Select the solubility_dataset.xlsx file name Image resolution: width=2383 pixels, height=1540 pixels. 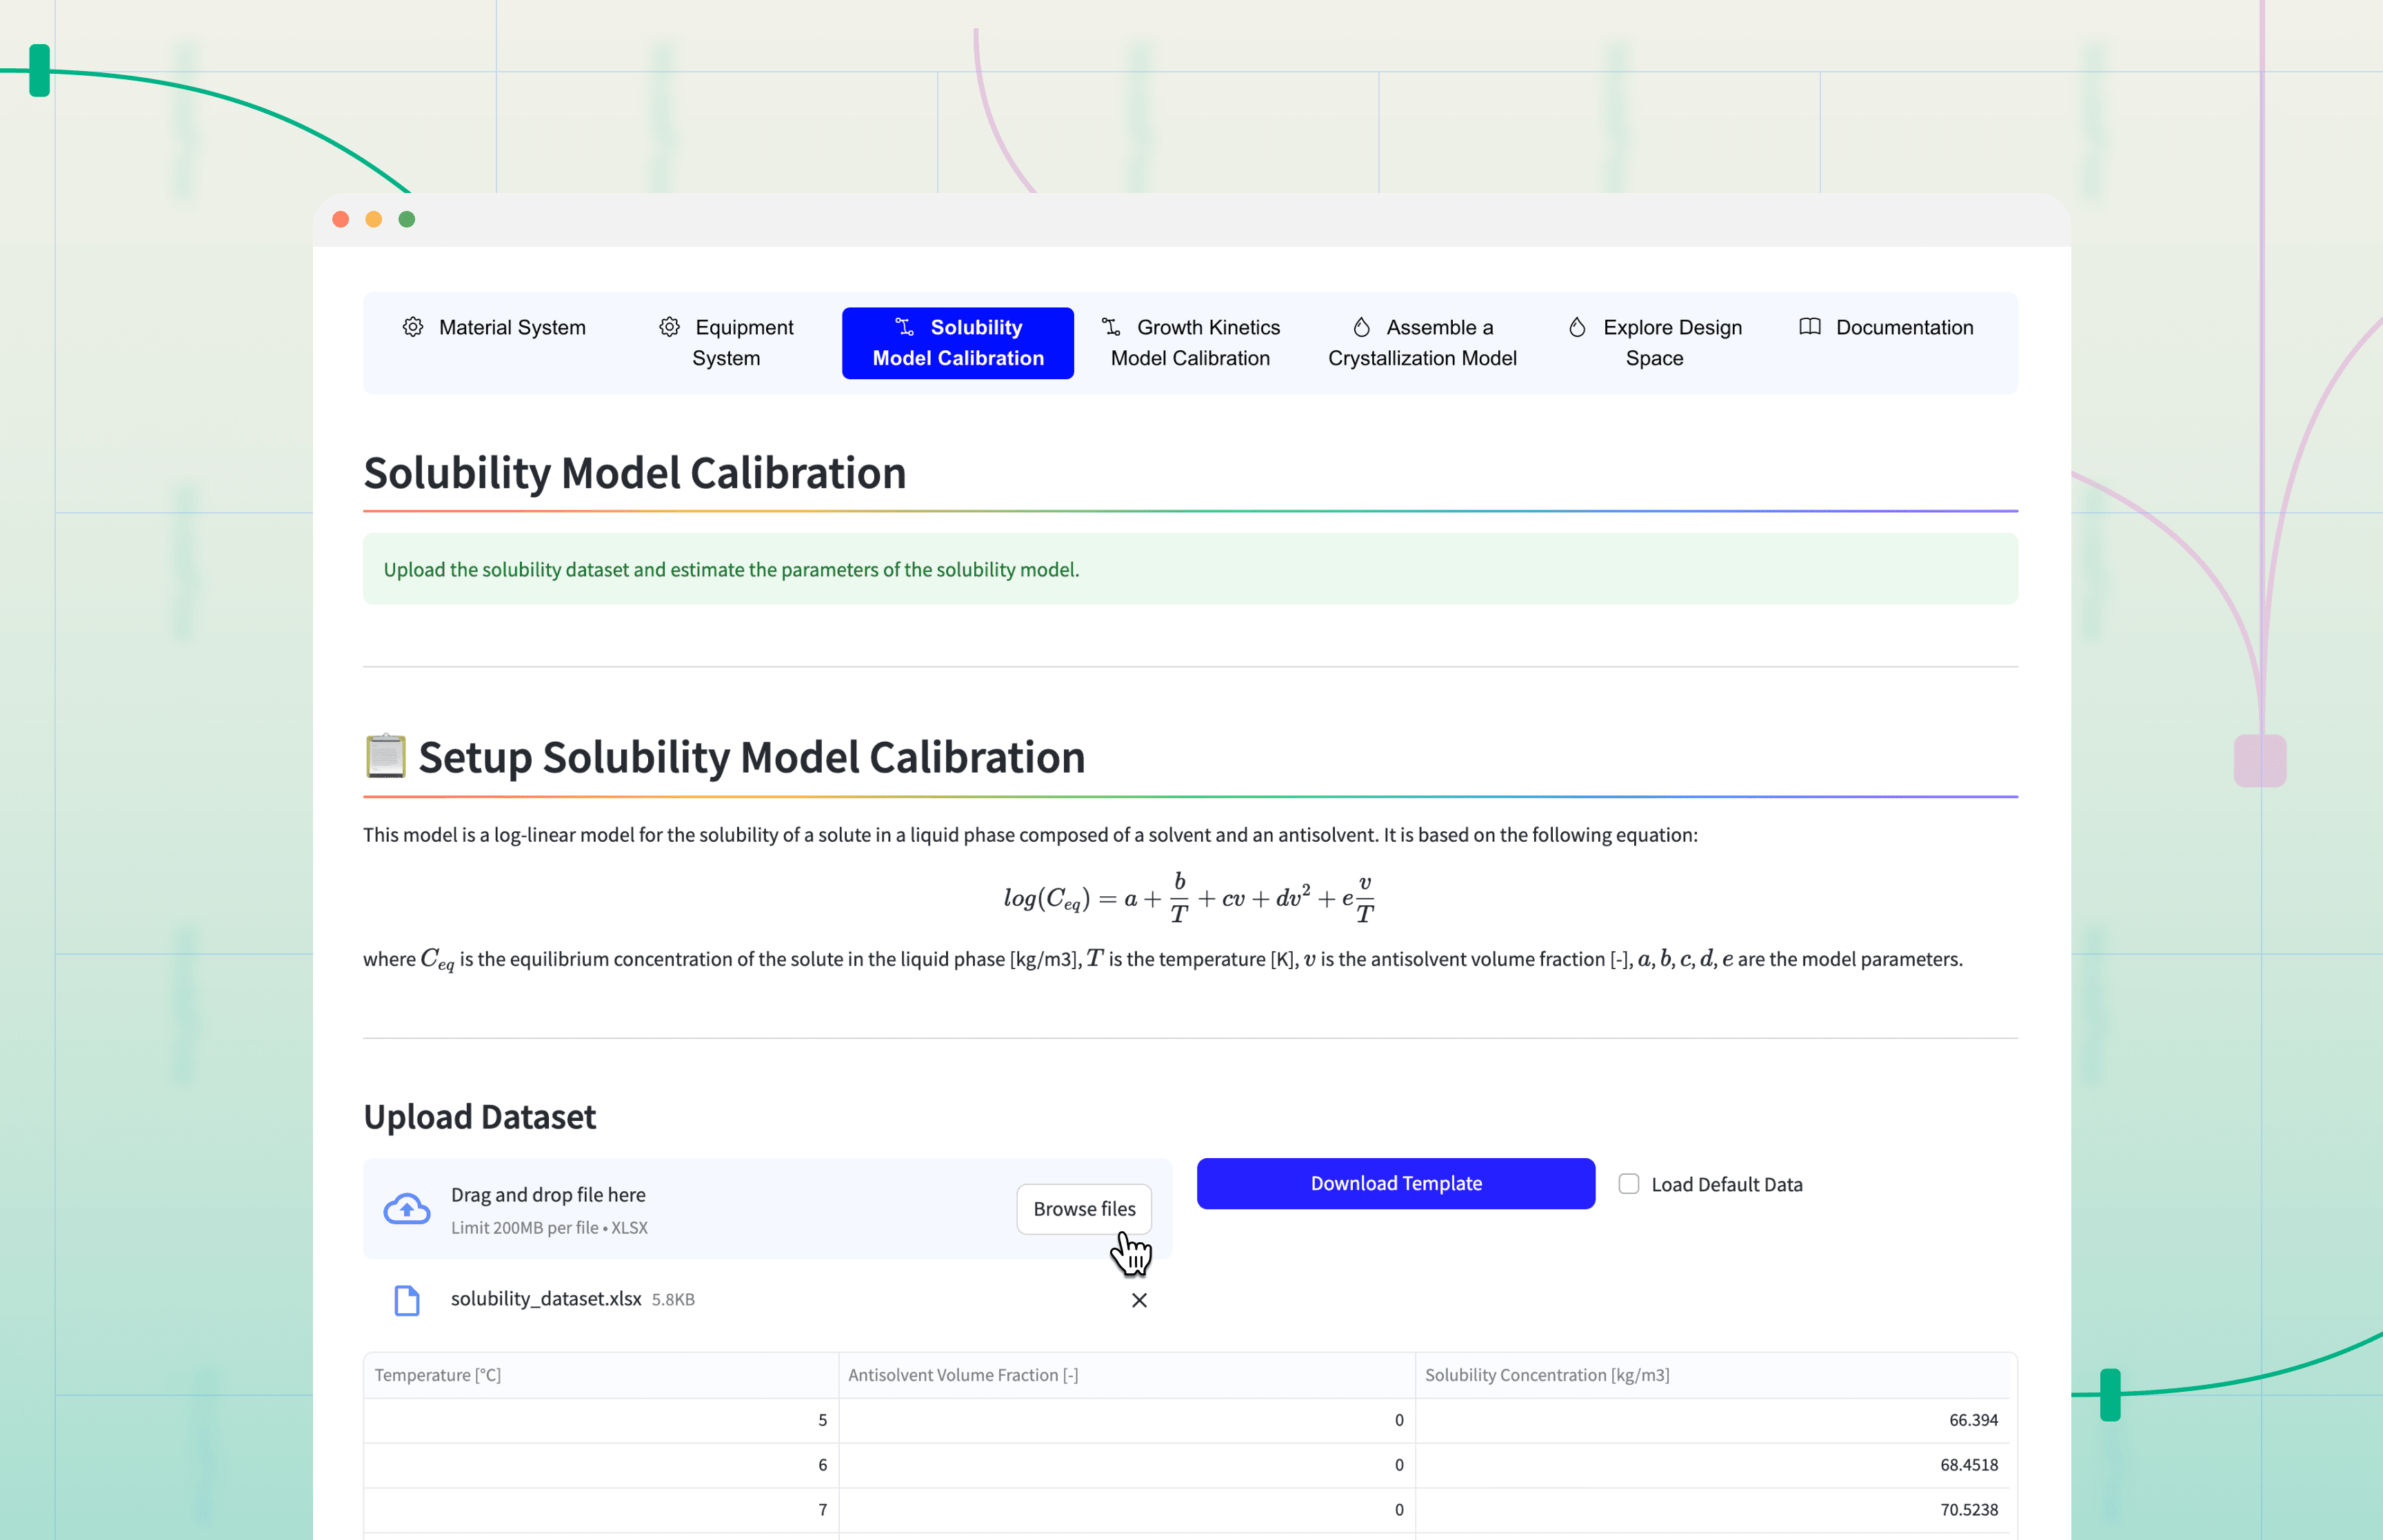coord(547,1299)
